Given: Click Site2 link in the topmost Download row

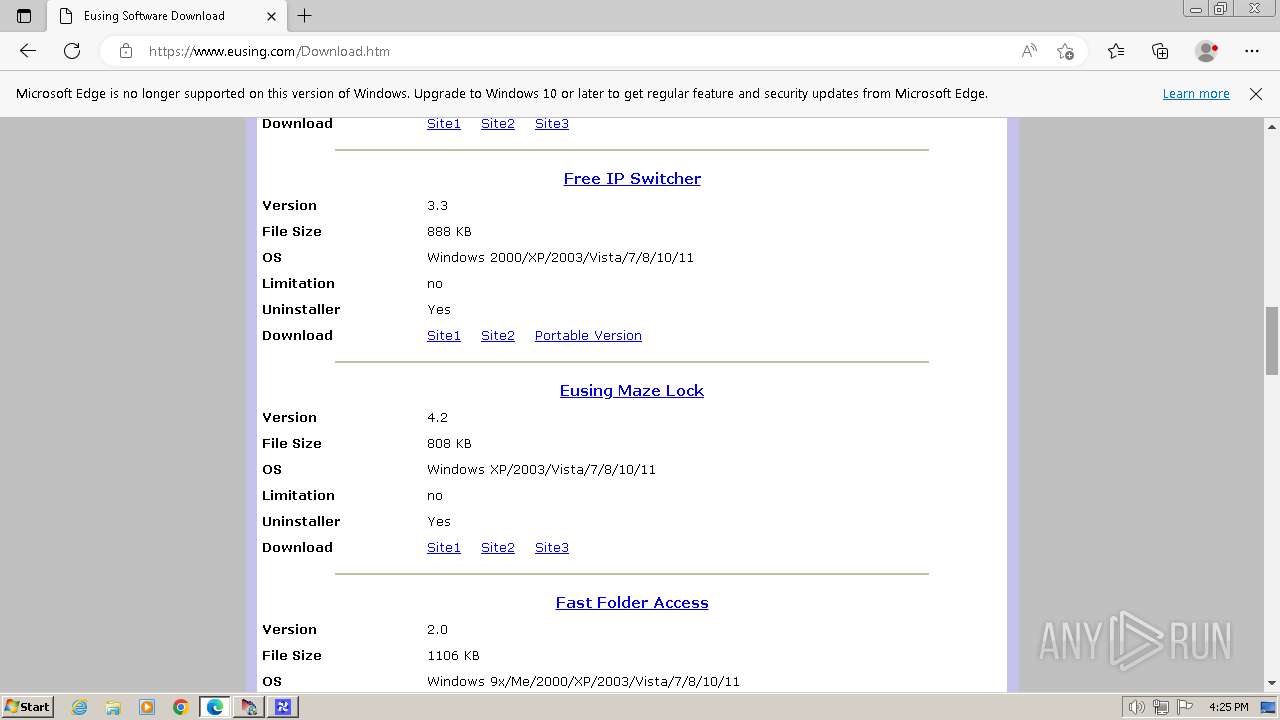Looking at the screenshot, I should pyautogui.click(x=498, y=123).
